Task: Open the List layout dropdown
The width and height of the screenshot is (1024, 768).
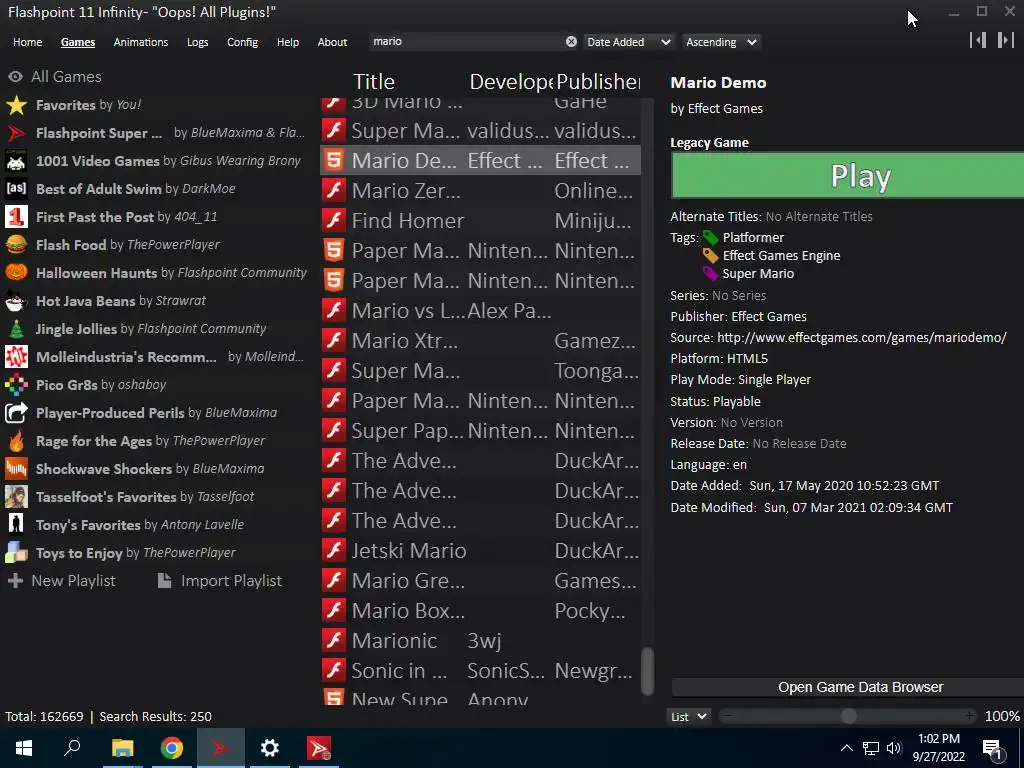Action: tap(688, 716)
